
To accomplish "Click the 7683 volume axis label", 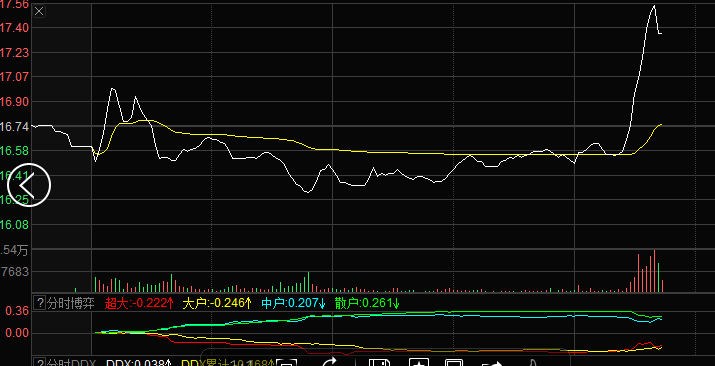I will click(15, 272).
